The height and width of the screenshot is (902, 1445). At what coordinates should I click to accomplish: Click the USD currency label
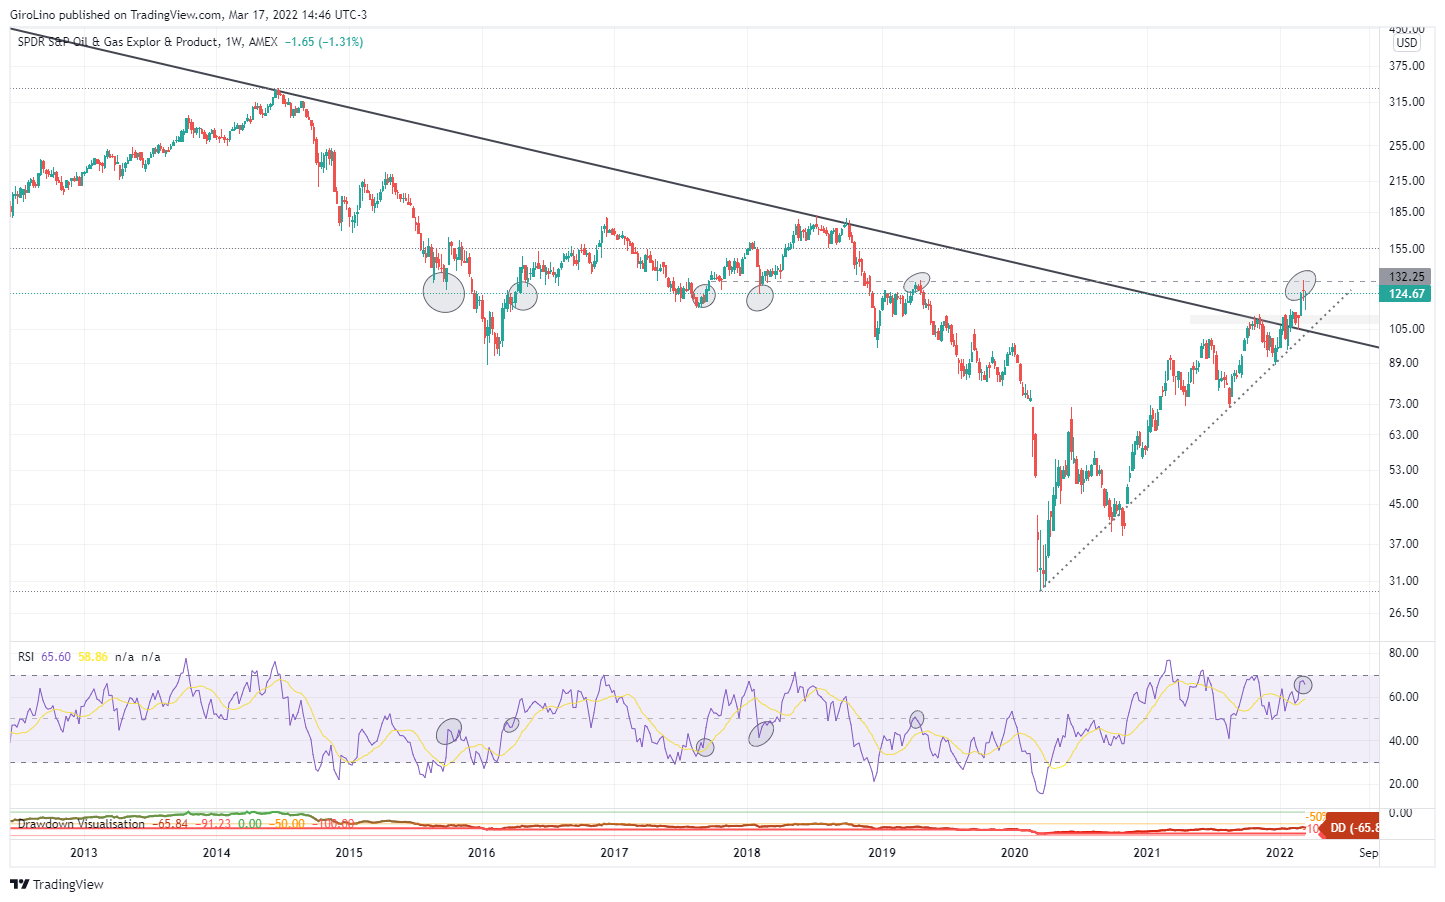(x=1406, y=43)
